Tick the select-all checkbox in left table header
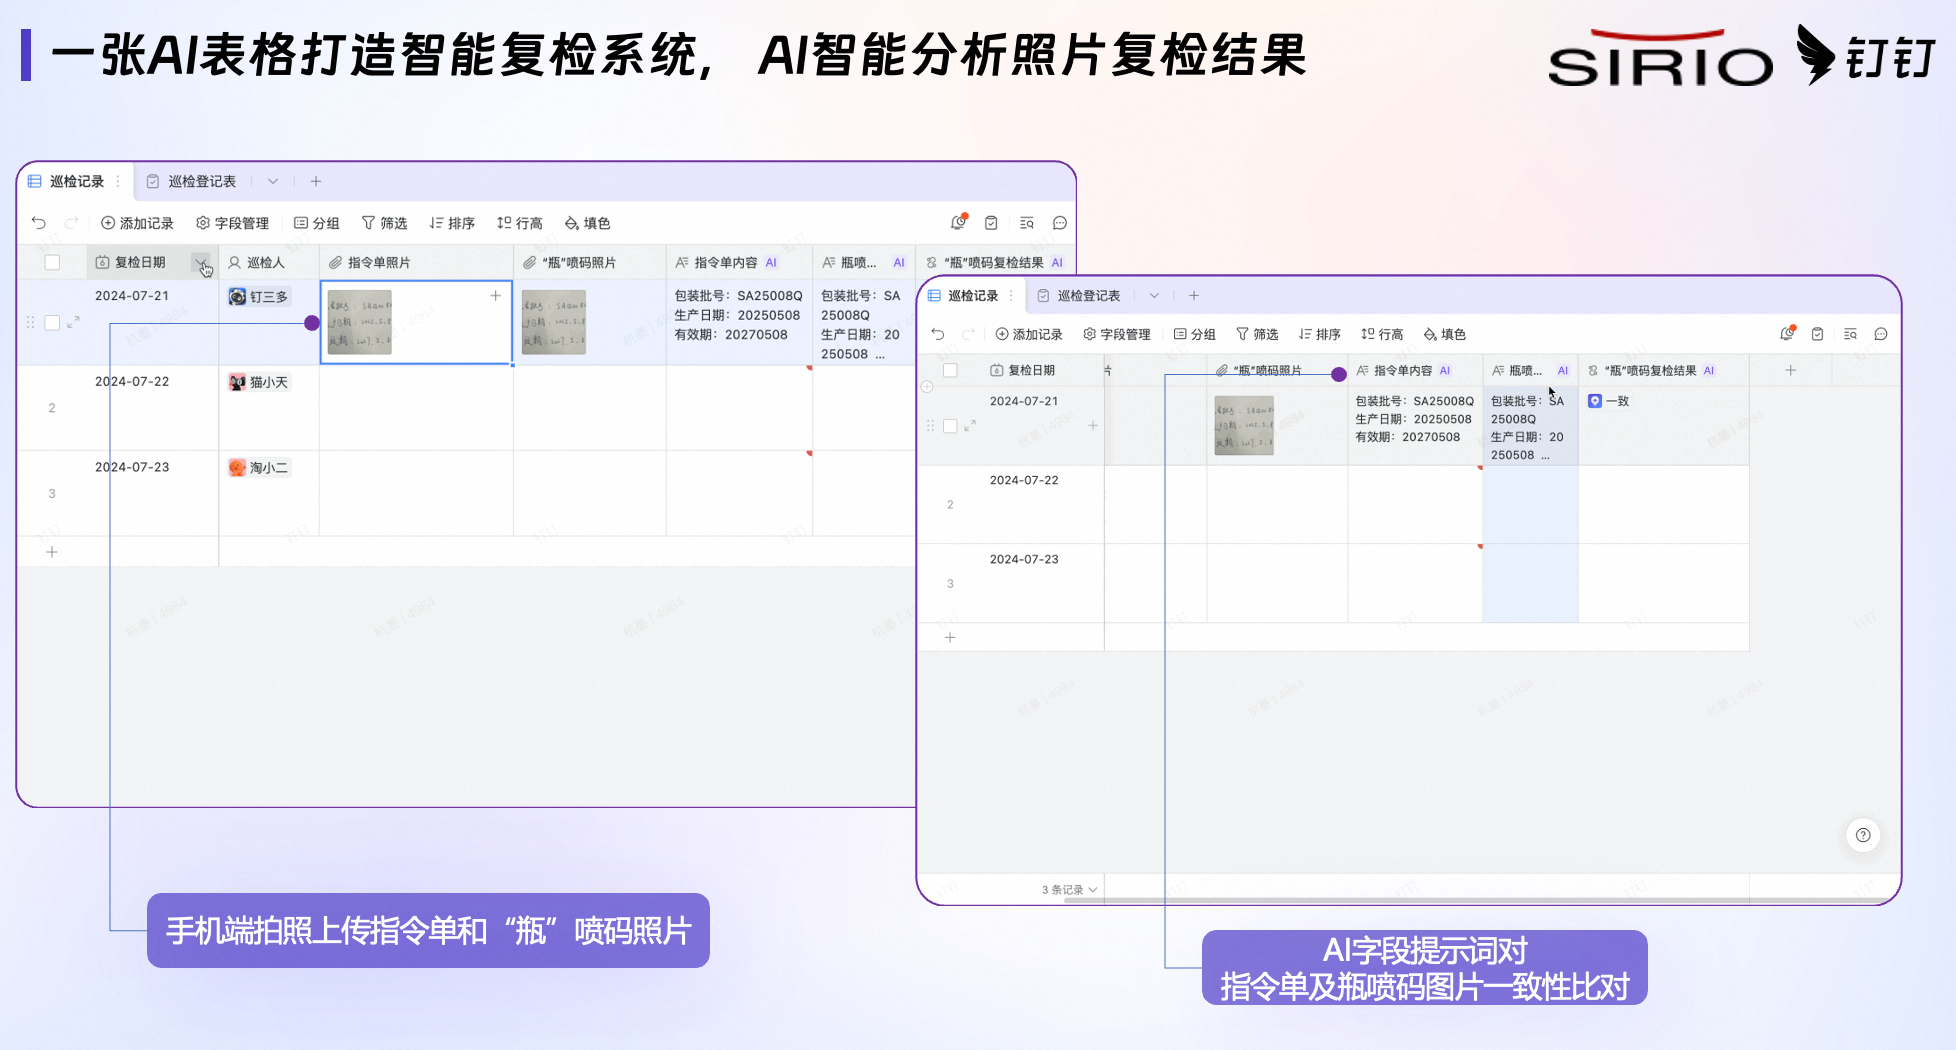 [53, 262]
